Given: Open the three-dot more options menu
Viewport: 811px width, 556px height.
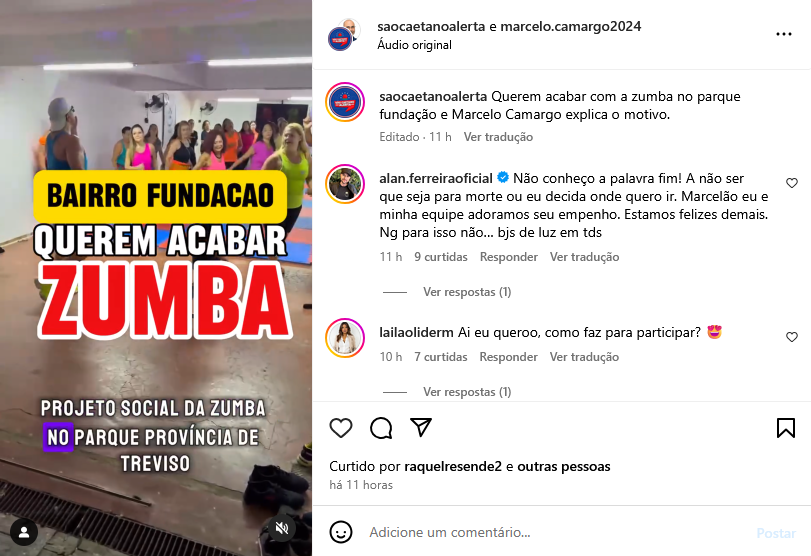Looking at the screenshot, I should (x=784, y=34).
